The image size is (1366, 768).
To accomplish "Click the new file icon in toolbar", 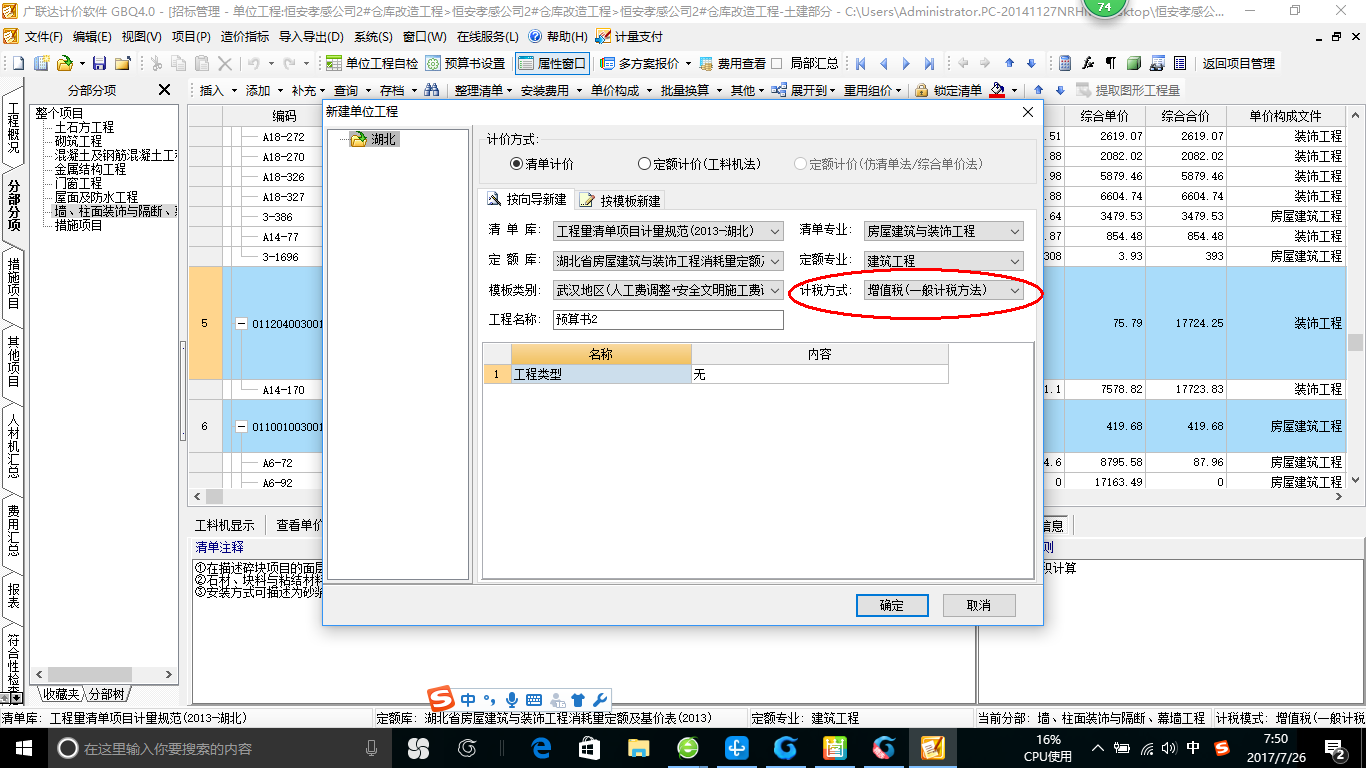I will point(18,63).
